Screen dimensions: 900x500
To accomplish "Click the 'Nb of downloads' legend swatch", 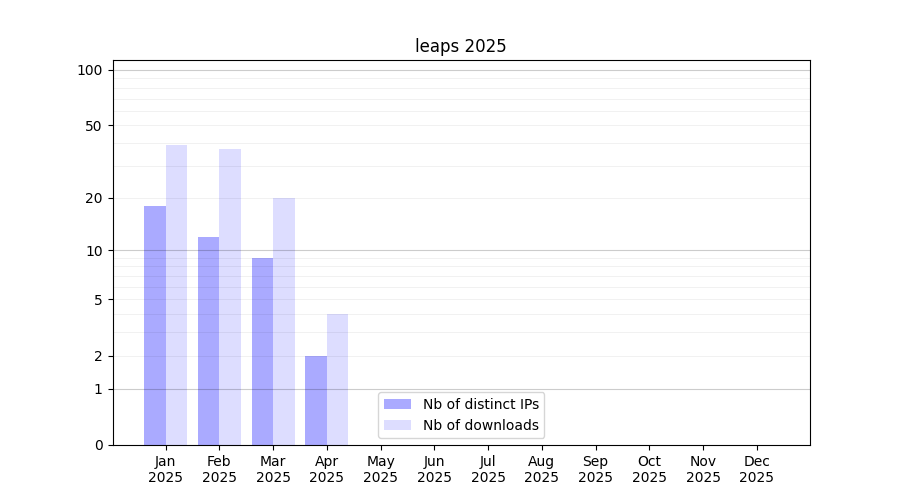I will 397,425.
